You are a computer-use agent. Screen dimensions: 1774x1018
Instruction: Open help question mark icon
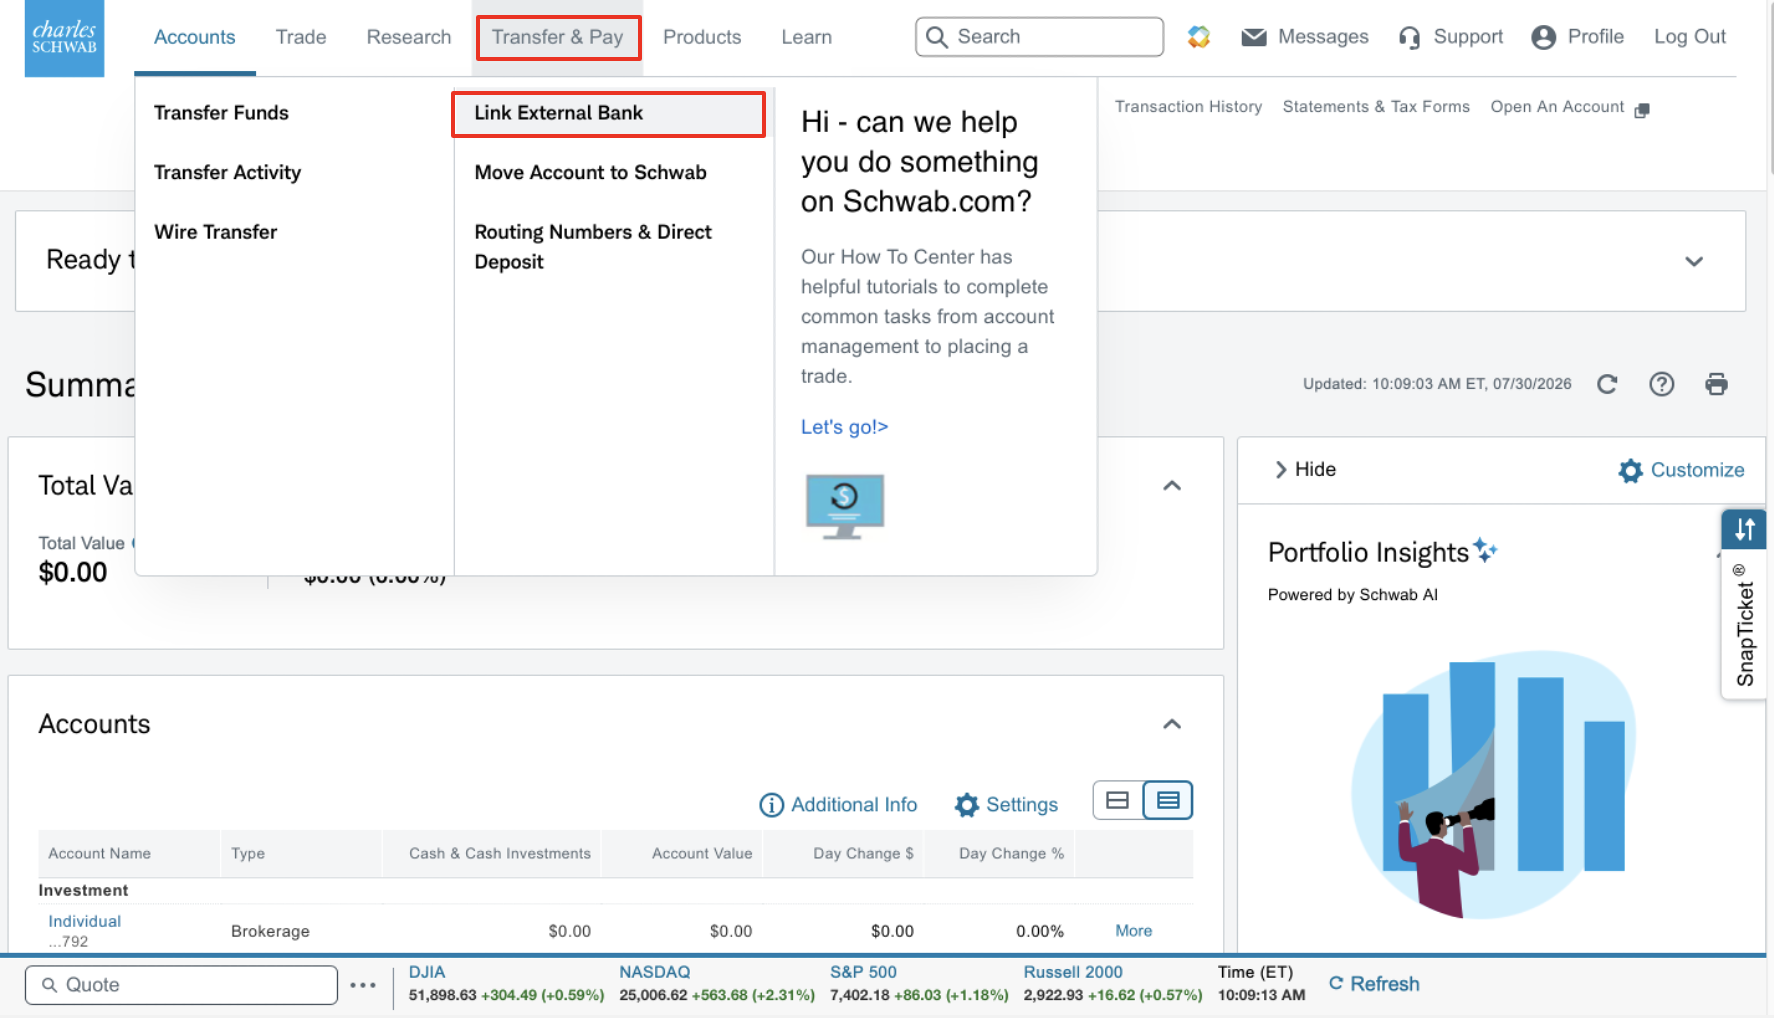coord(1661,384)
